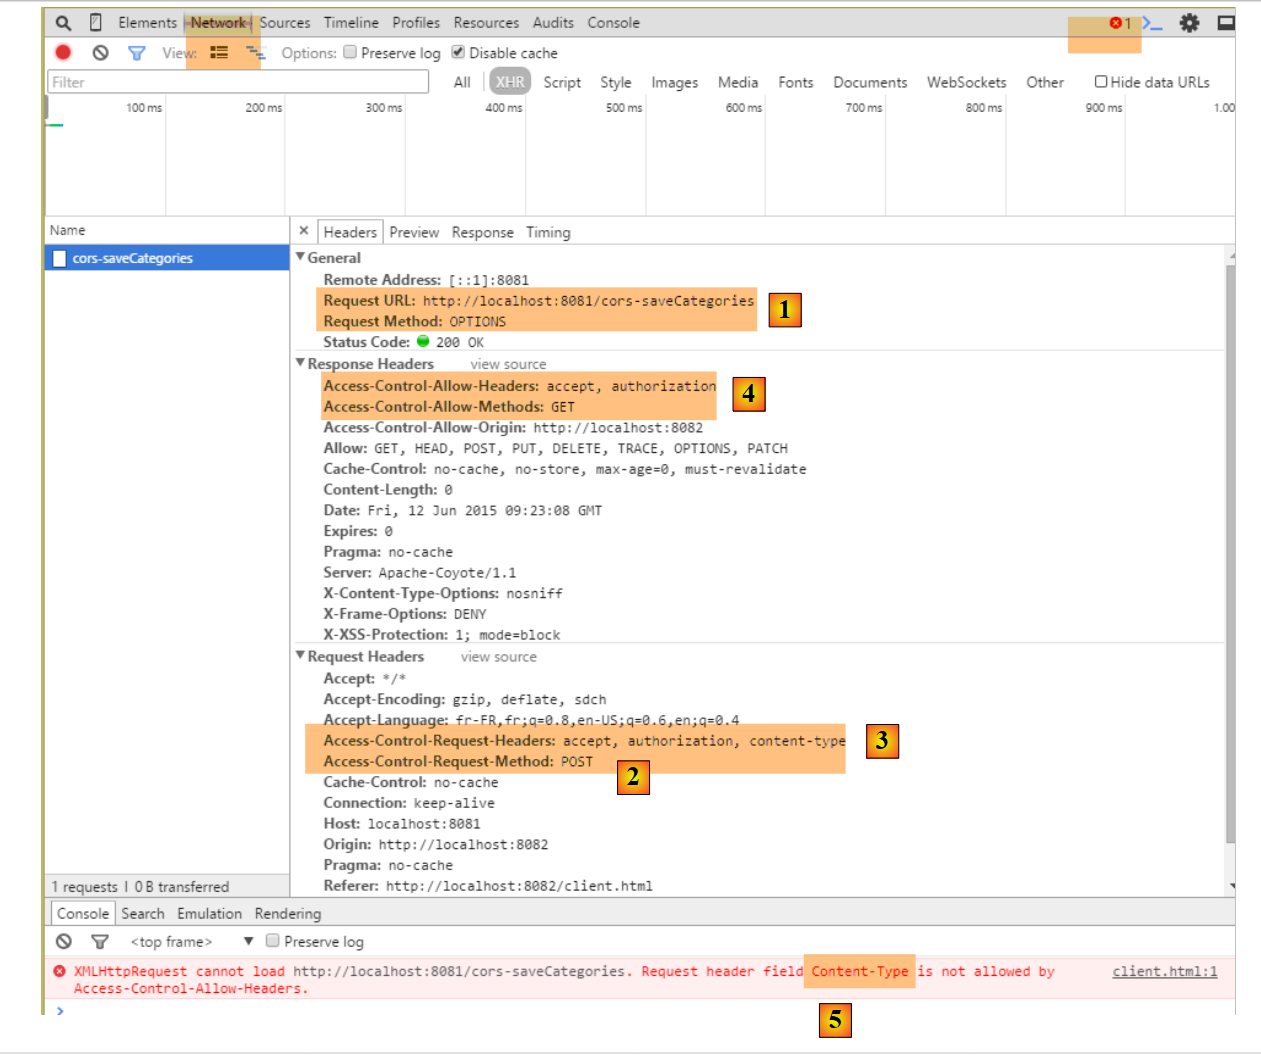Image resolution: width=1261 pixels, height=1061 pixels.
Task: Check Hide data URLs checkbox
Action: pyautogui.click(x=1101, y=82)
